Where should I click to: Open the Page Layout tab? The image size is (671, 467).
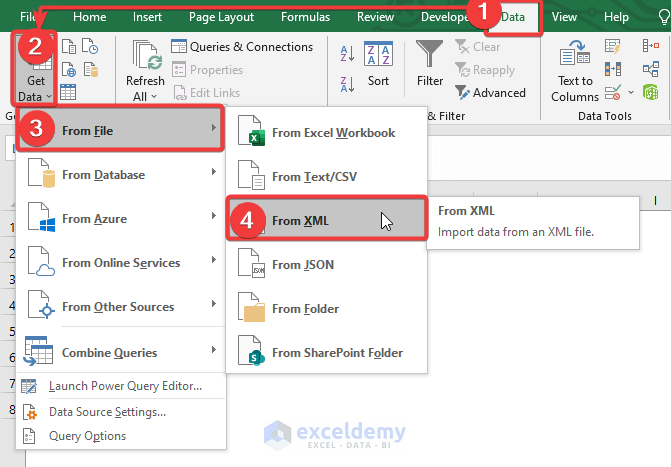point(221,17)
